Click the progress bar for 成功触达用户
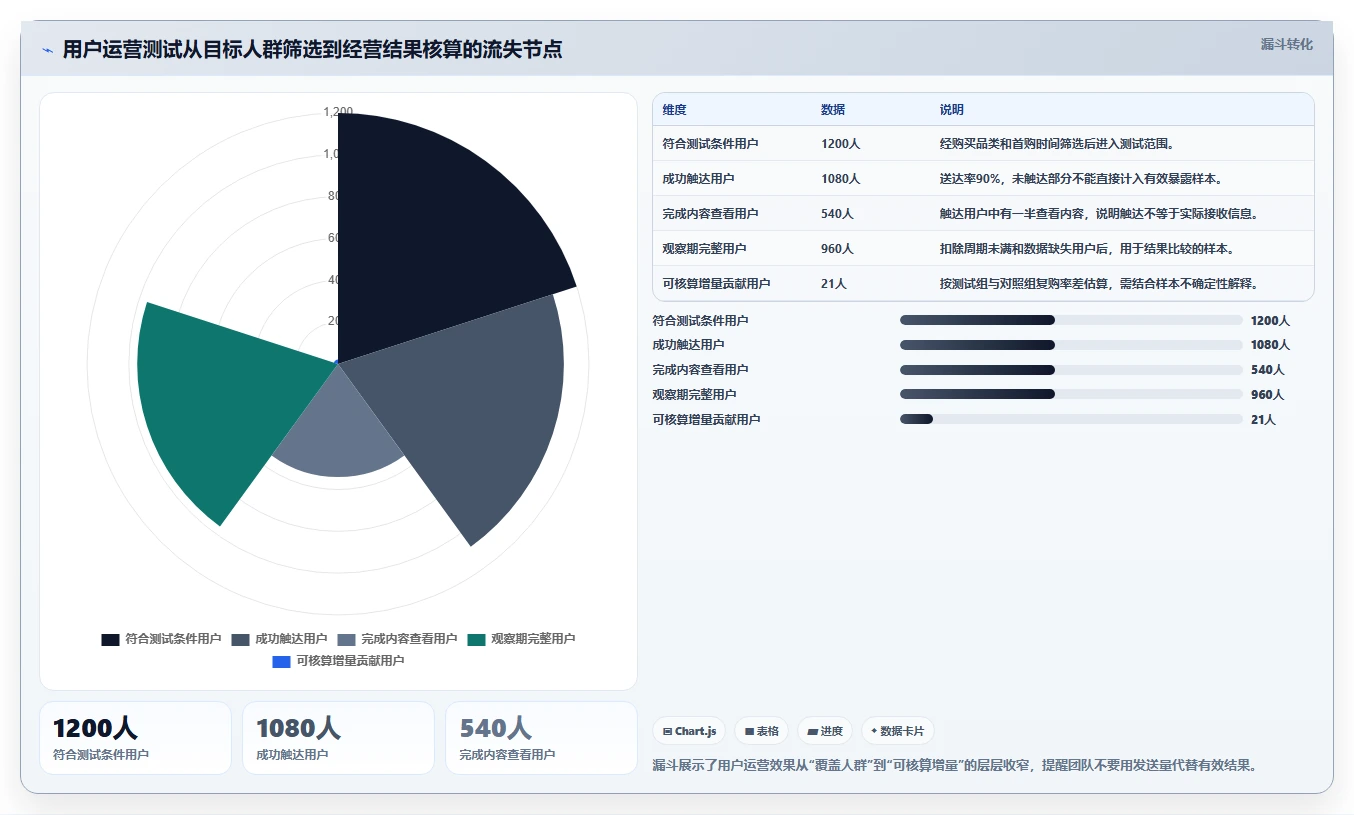This screenshot has height=815, width=1354. [1071, 345]
